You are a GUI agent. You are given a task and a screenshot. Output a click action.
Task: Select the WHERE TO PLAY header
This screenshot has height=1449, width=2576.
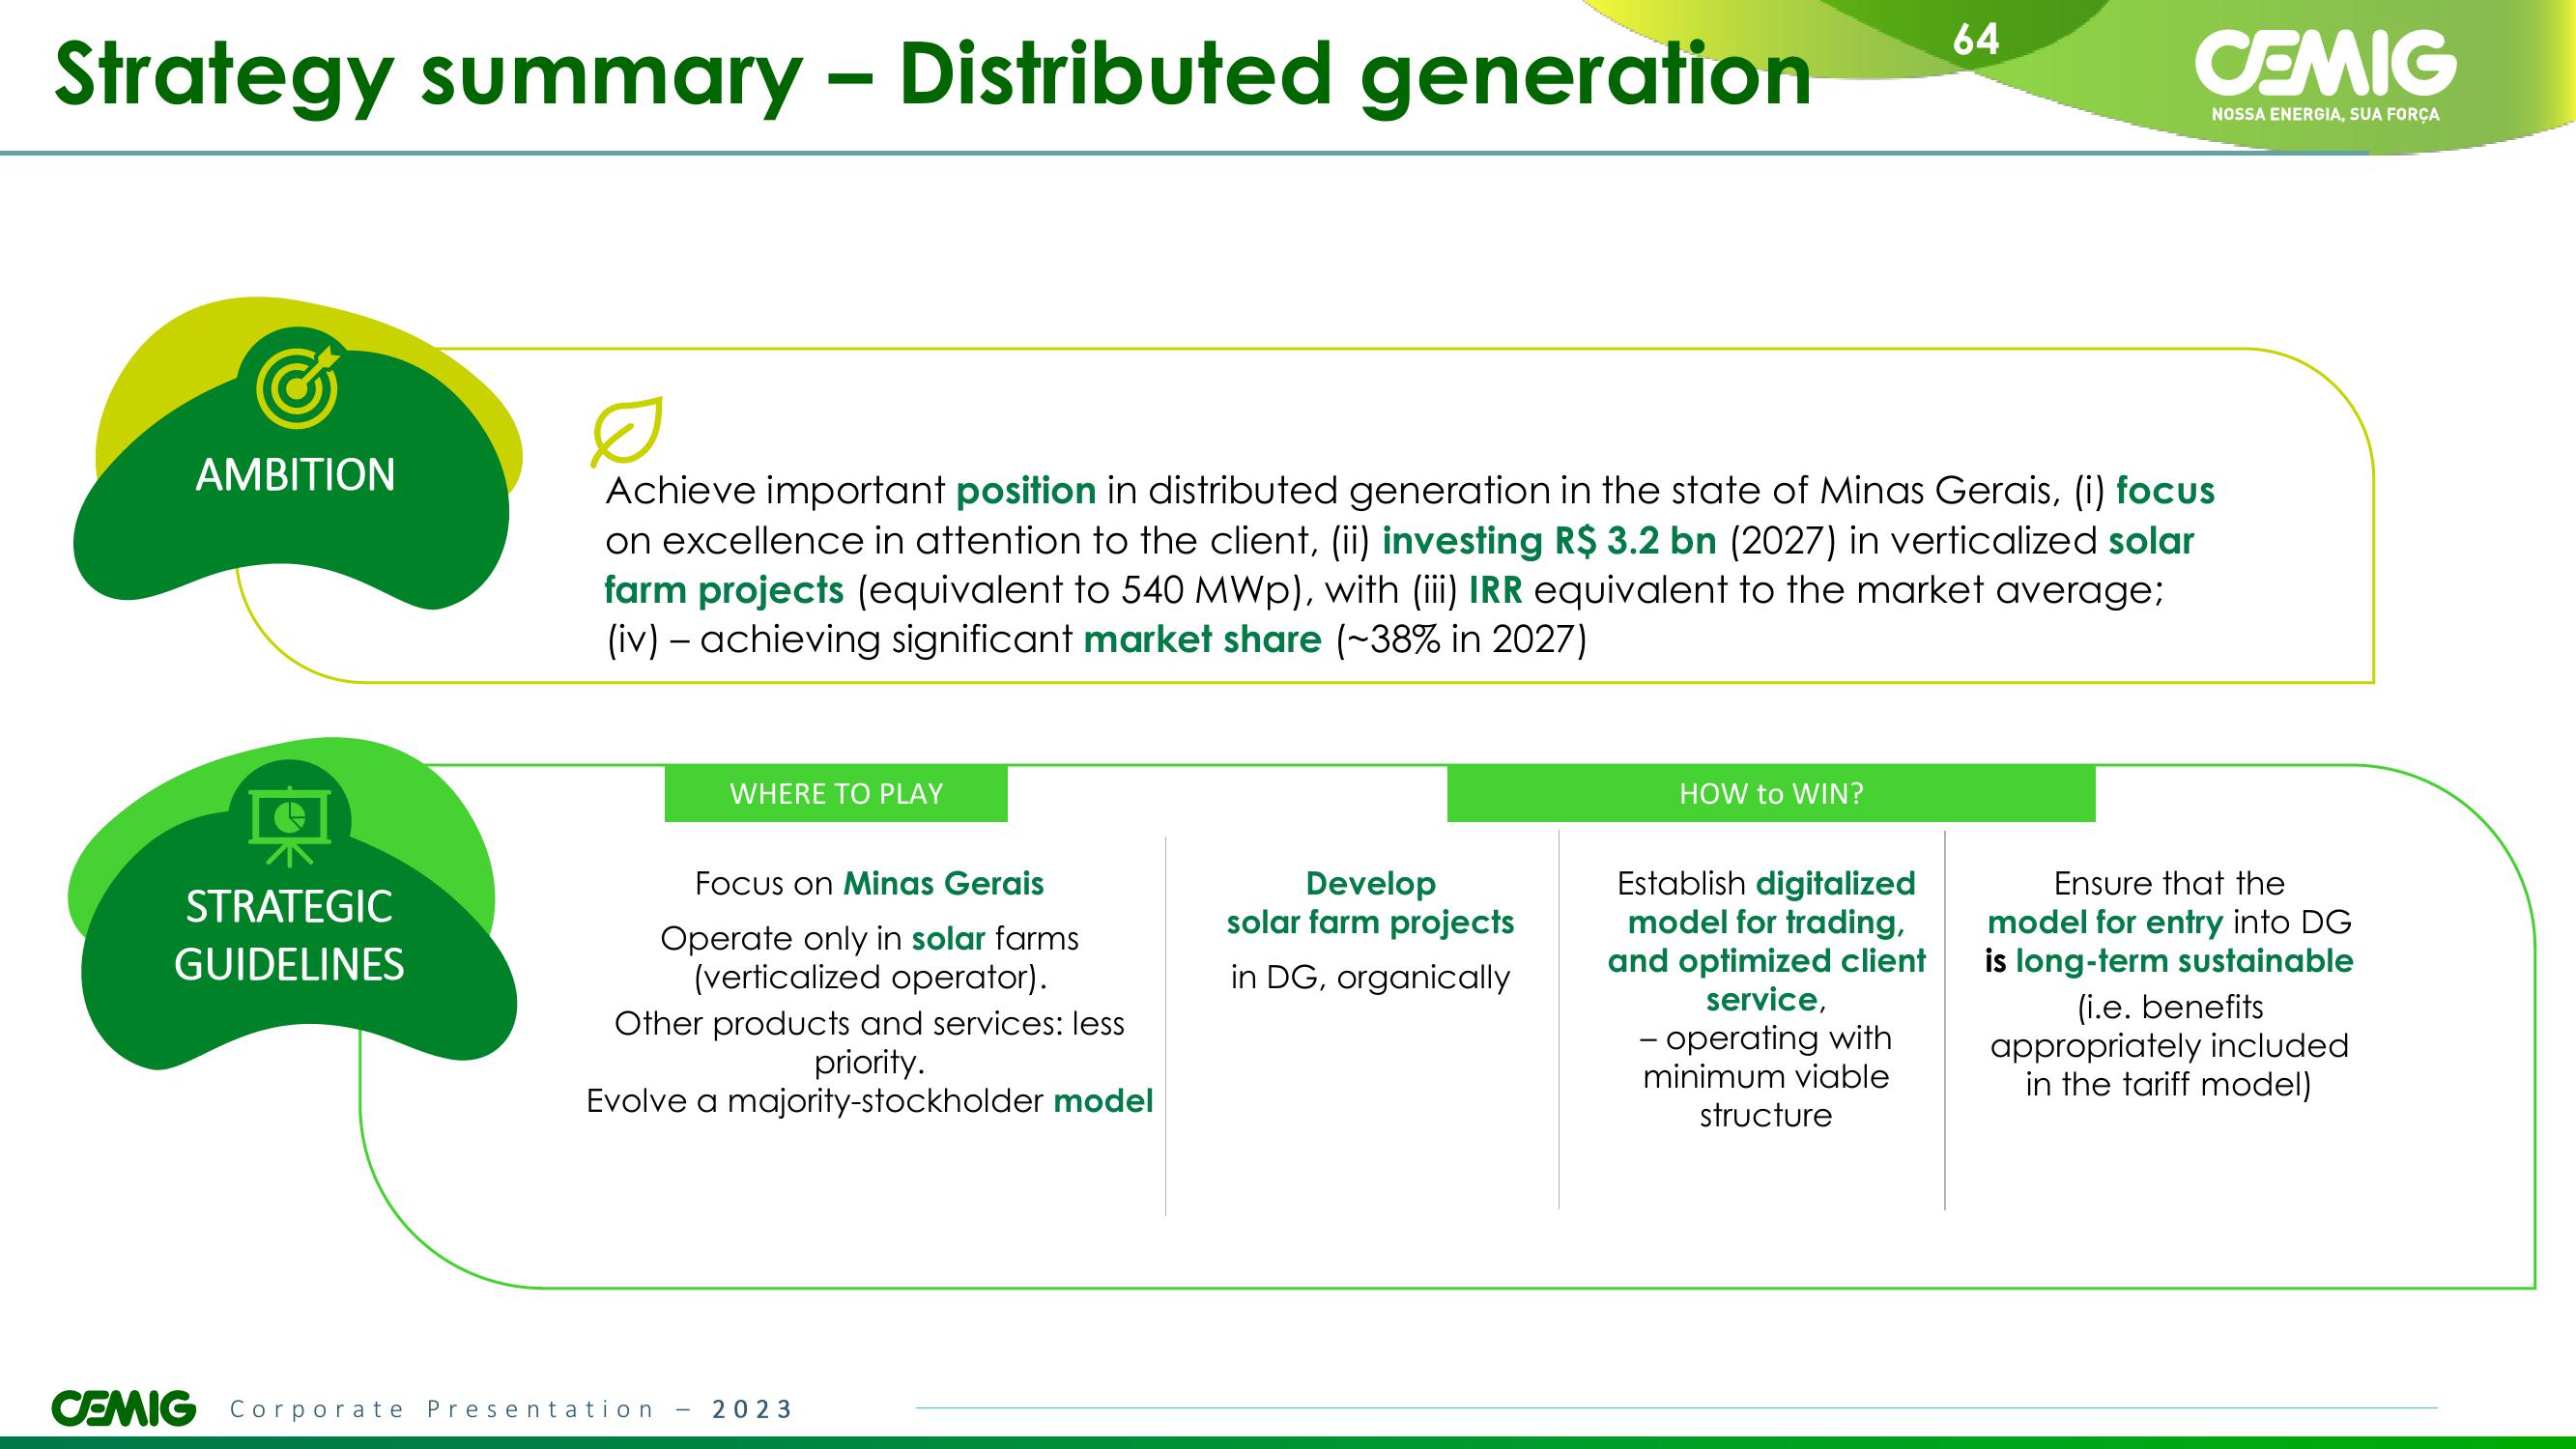click(836, 794)
